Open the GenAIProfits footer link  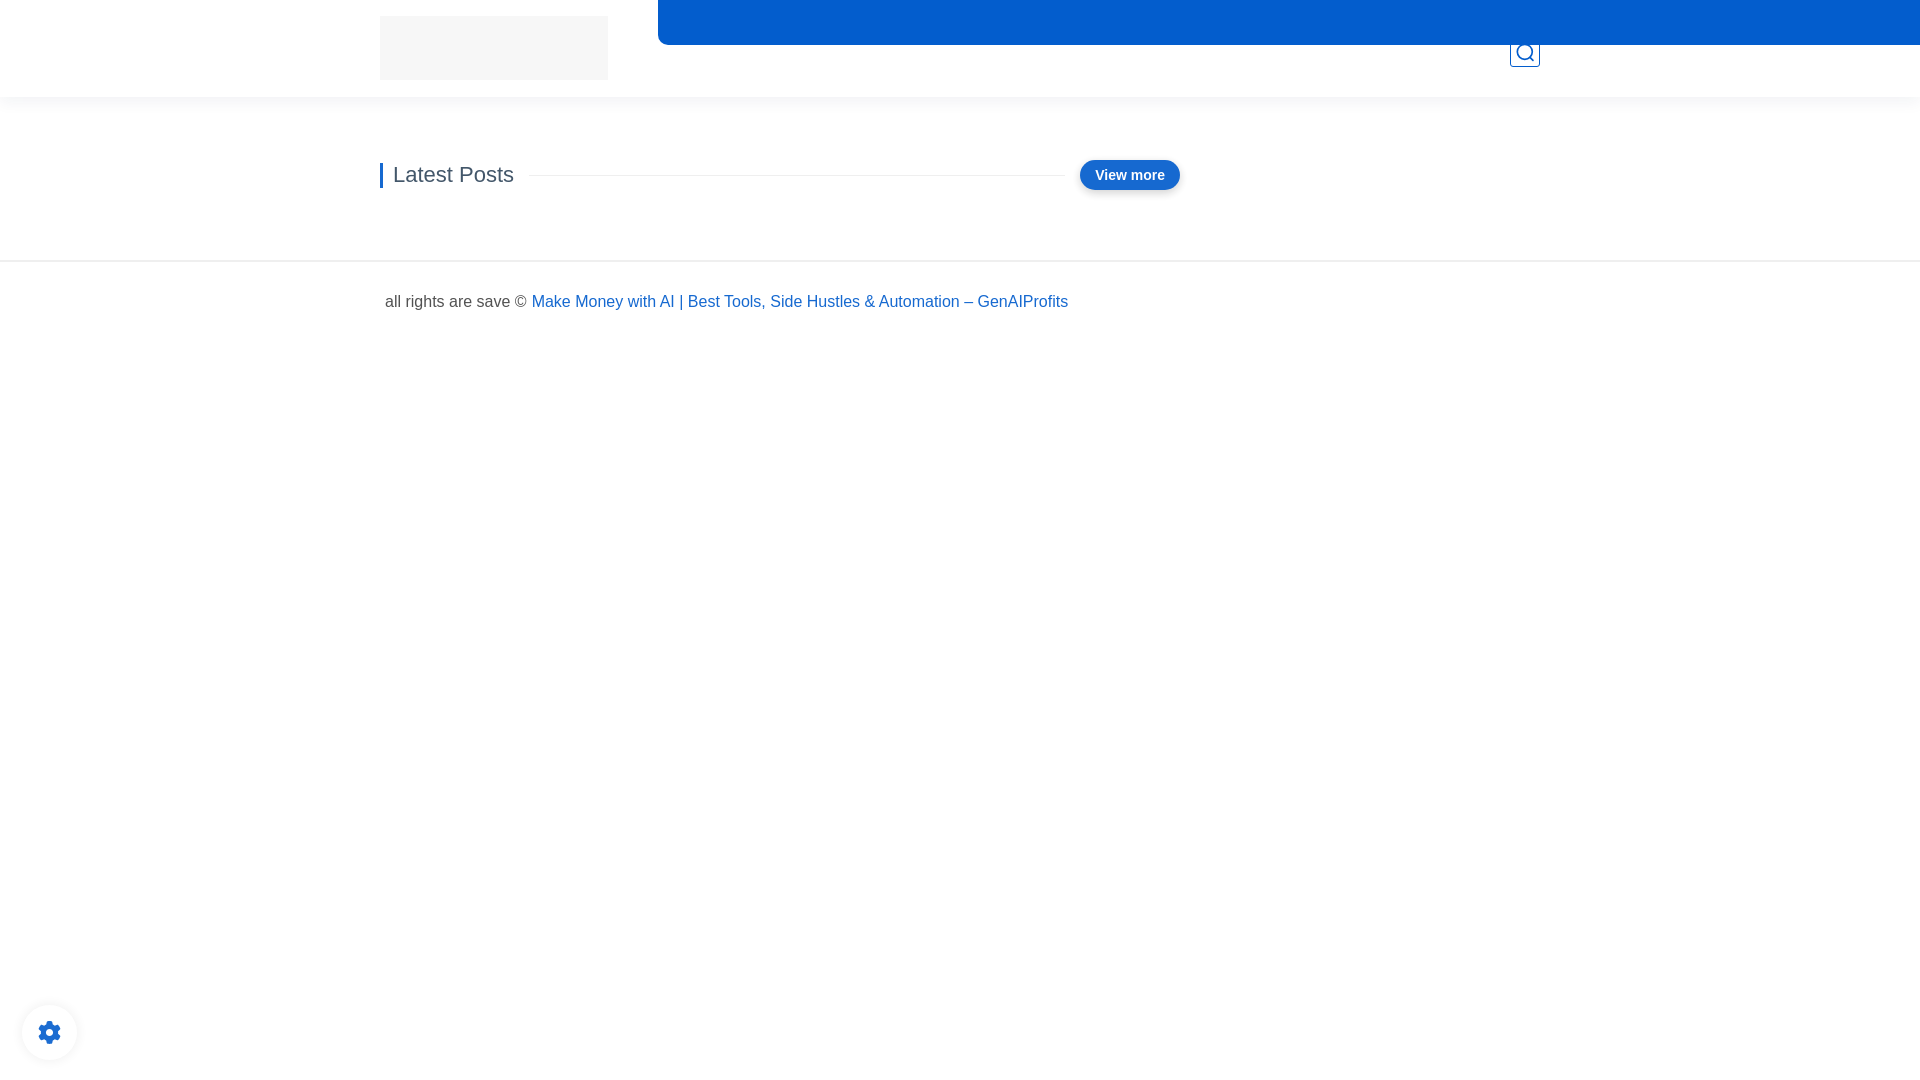point(799,301)
